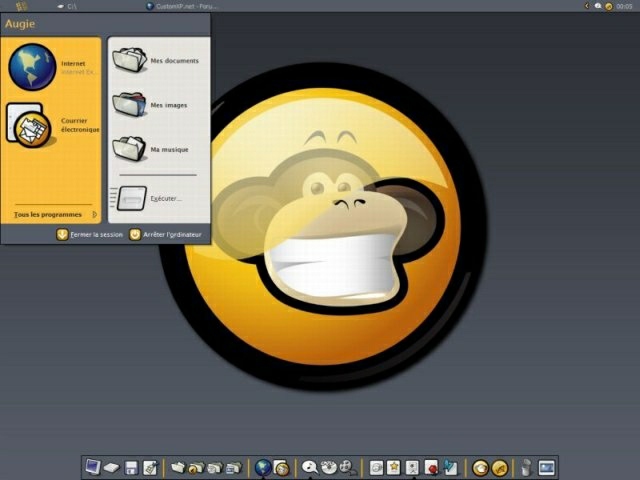Click the webcam document icon in dock
Viewport: 640px width, 480px height.
tap(413, 468)
